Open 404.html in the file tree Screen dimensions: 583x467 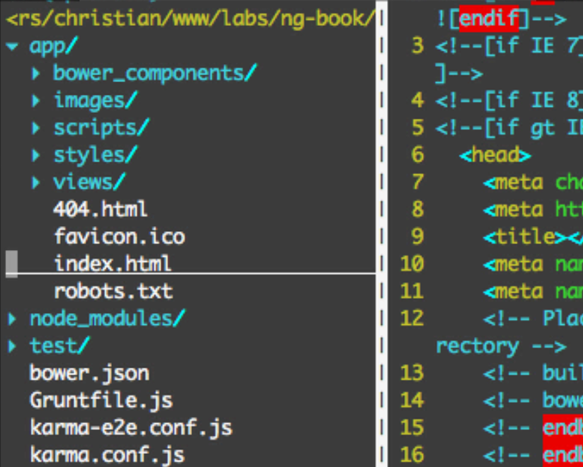101,209
